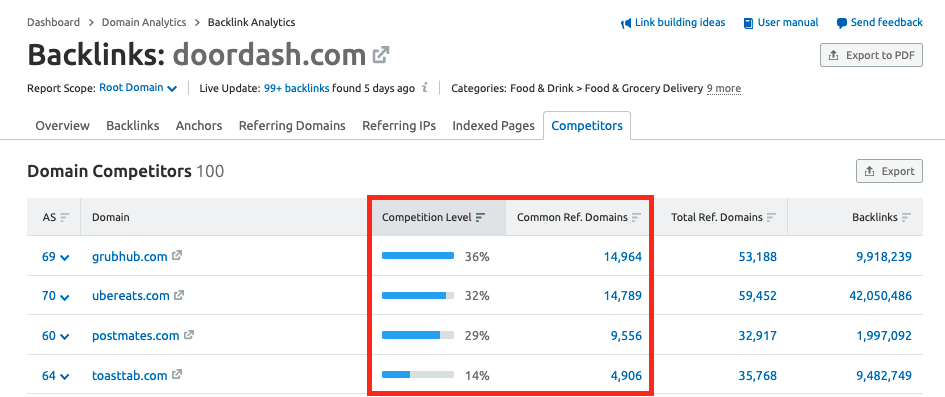945x397 pixels.
Task: Click external link icon next to postmates.com
Action: (189, 335)
